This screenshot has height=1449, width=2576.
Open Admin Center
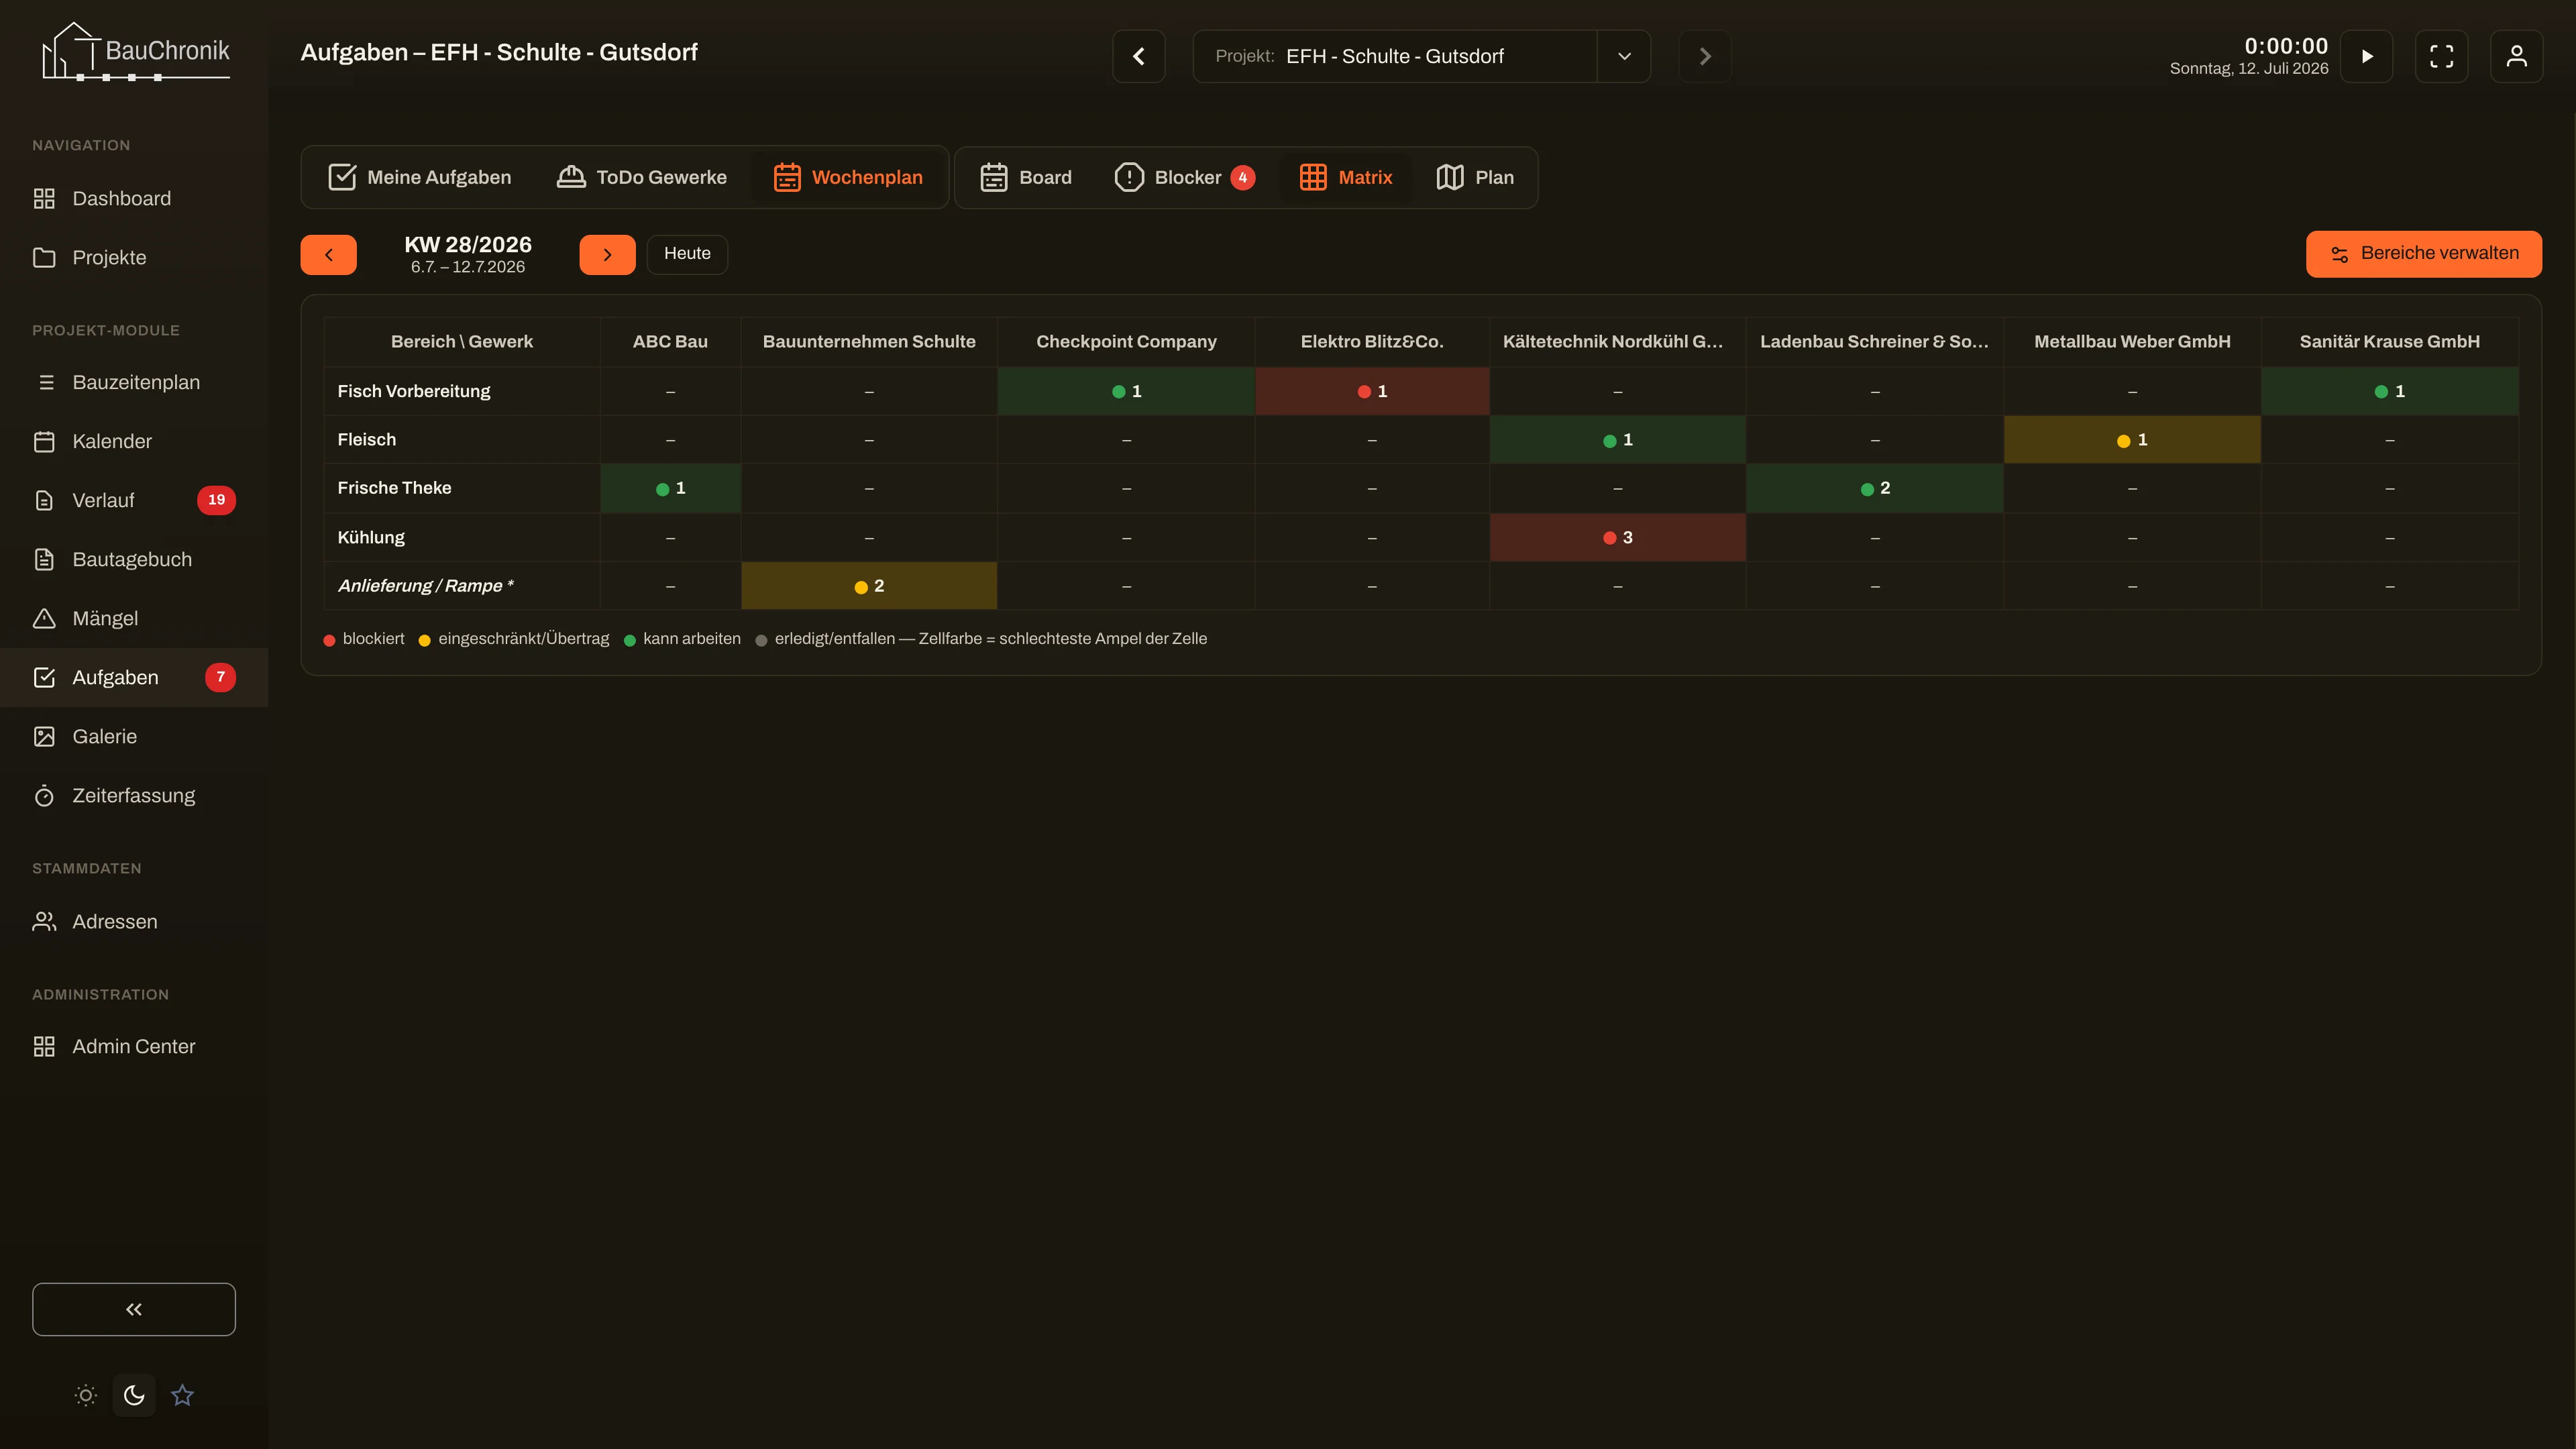click(134, 1046)
